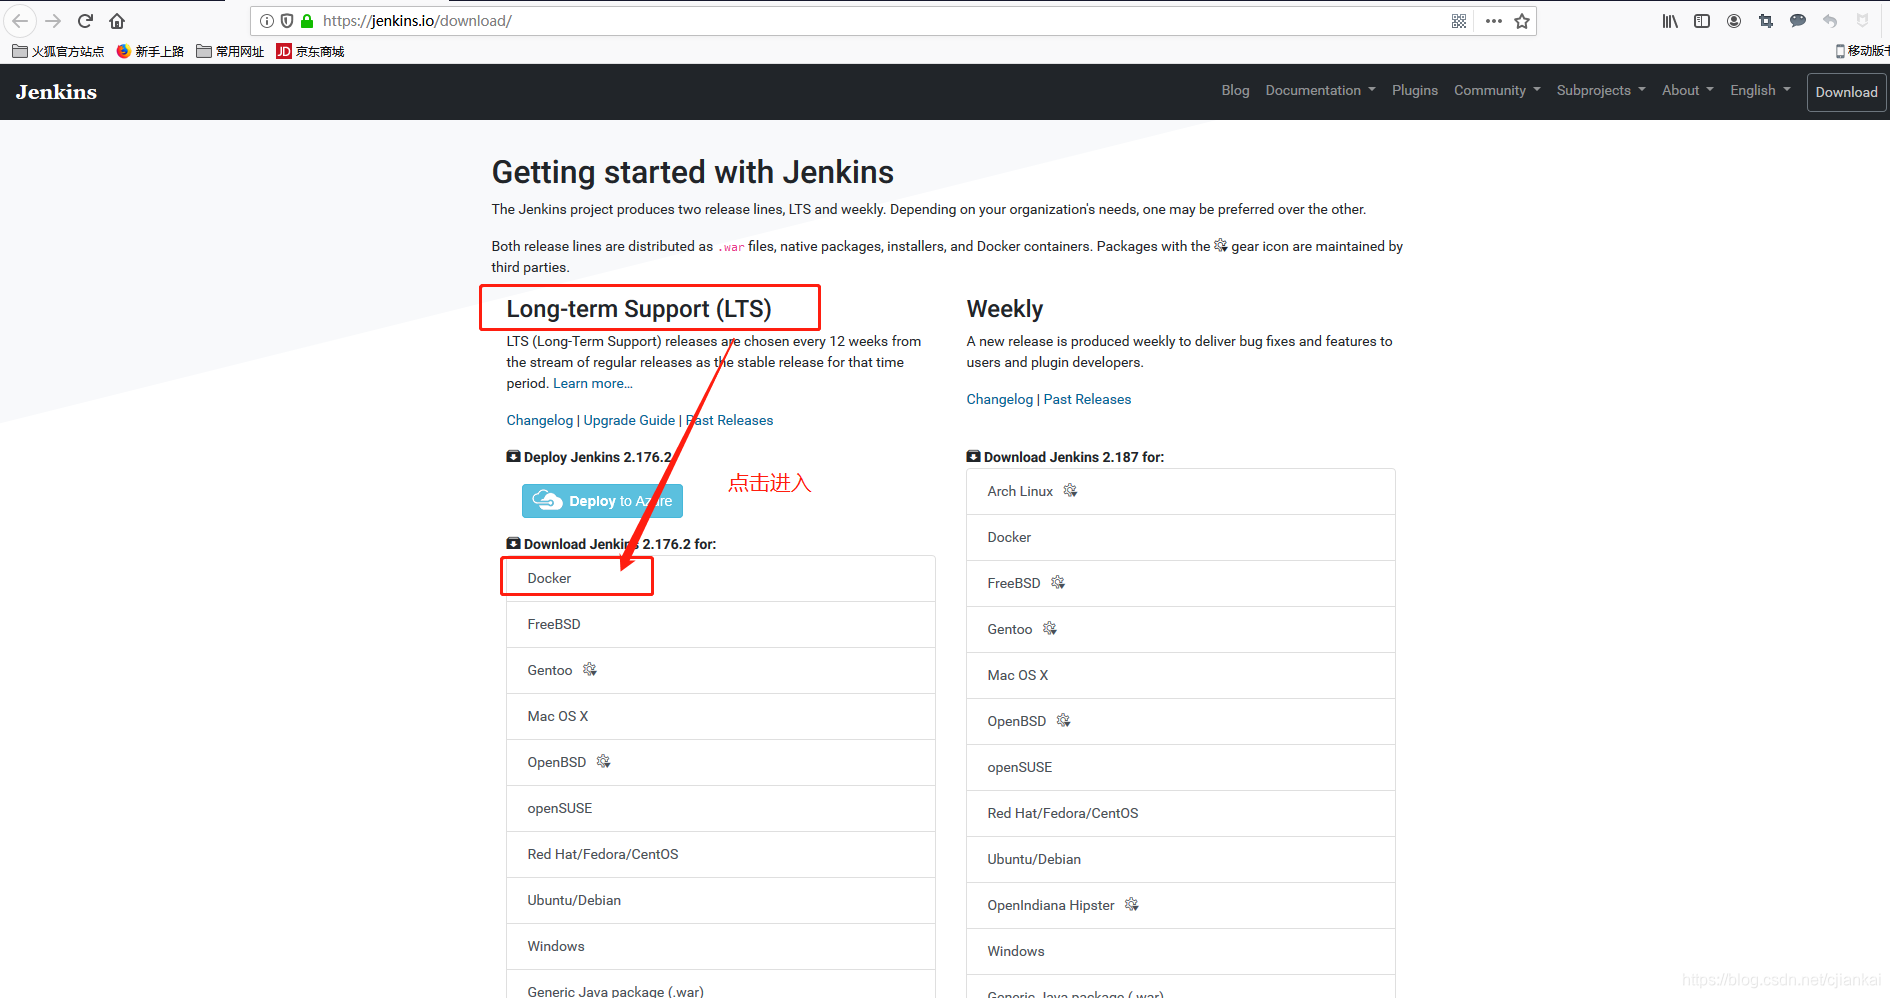The image size is (1890, 998).
Task: Open the 火狐官方站点 bookmark folder
Action: click(58, 51)
